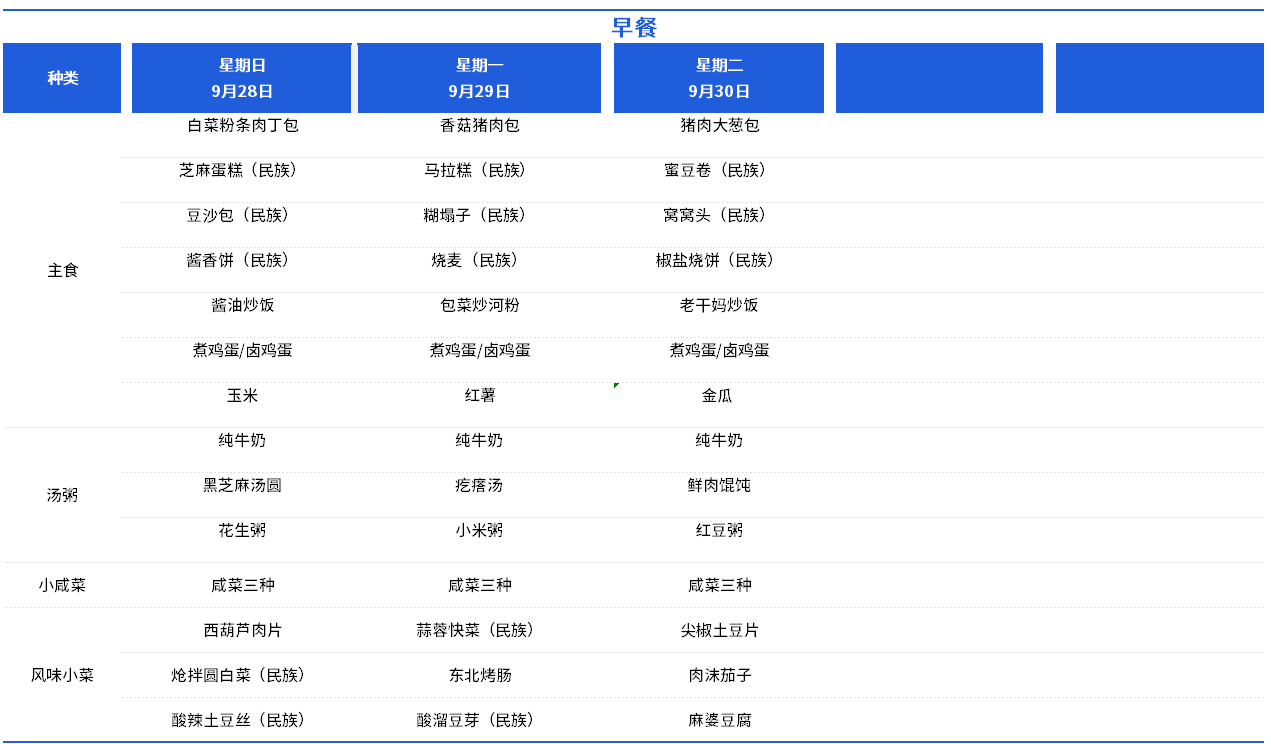This screenshot has height=744, width=1271.
Task: Select the 鲜肉馄饨 cell
Action: point(719,486)
